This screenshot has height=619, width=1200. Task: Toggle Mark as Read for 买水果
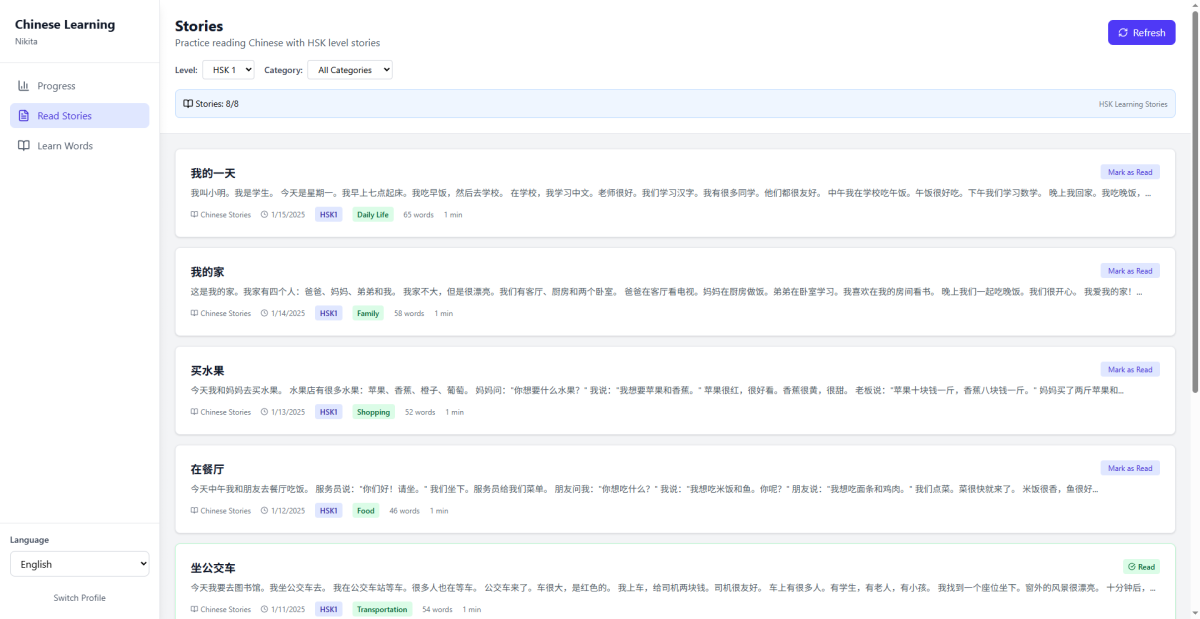coord(1130,369)
